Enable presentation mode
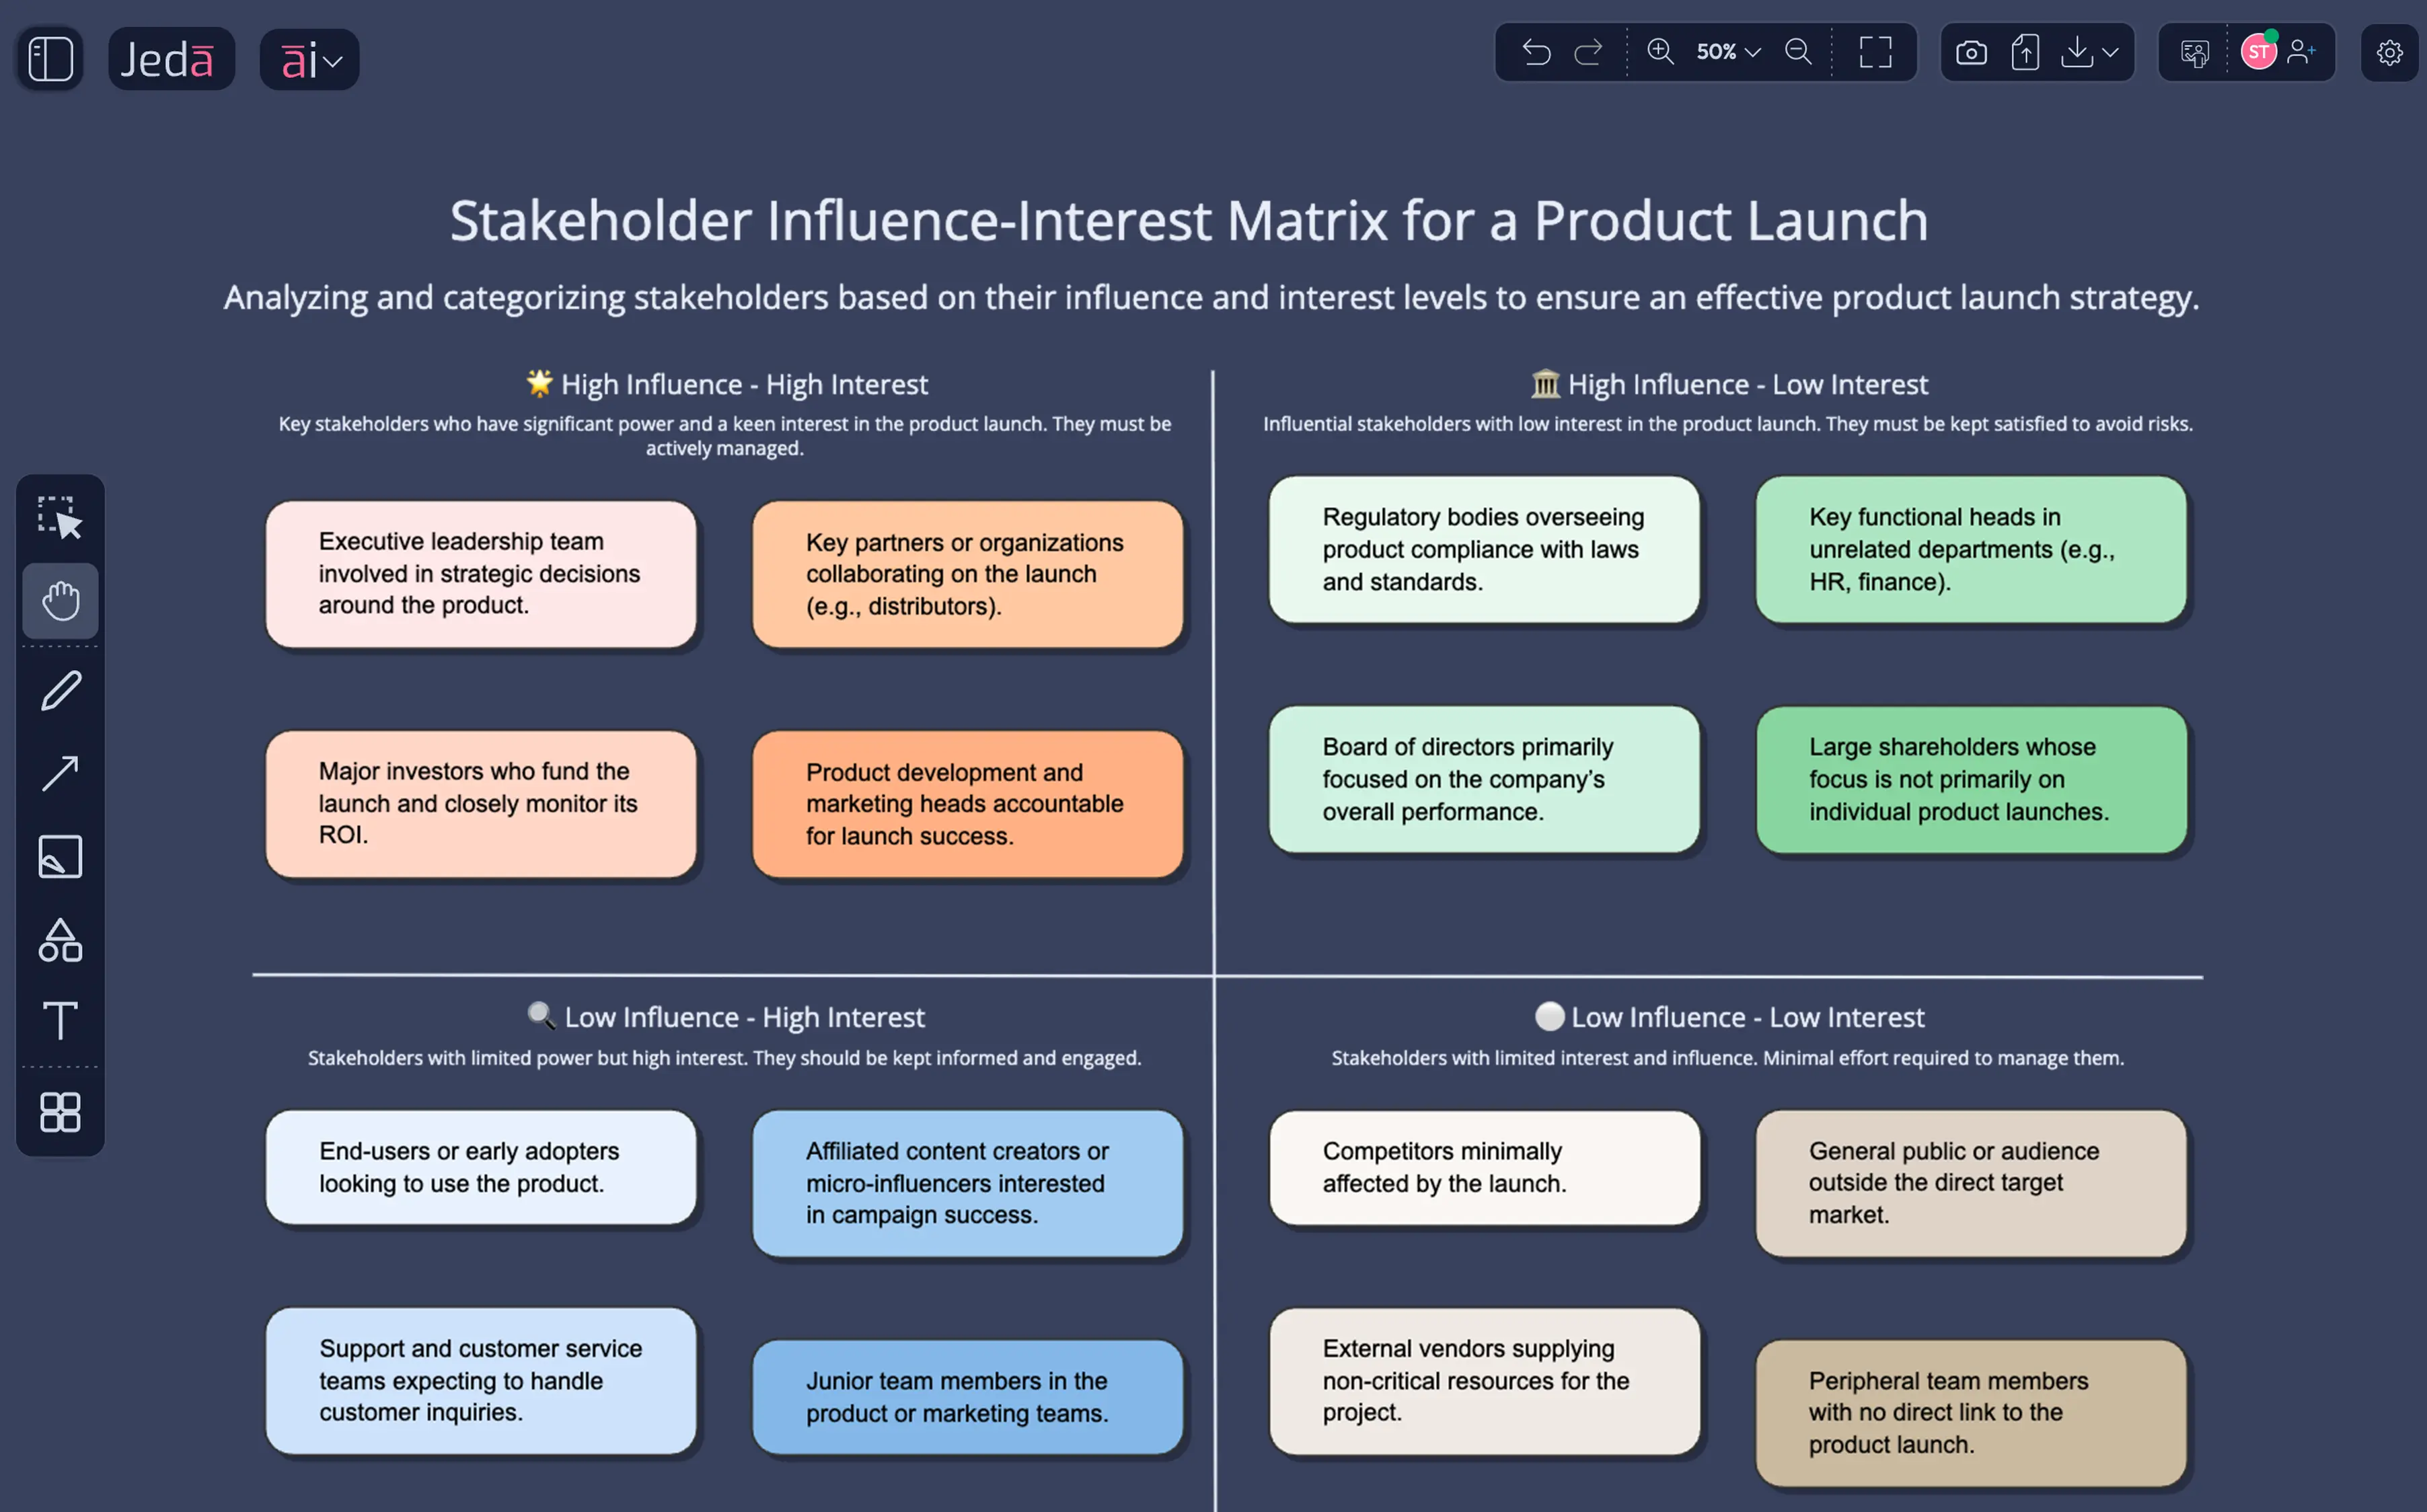This screenshot has width=2427, height=1512. [2195, 52]
